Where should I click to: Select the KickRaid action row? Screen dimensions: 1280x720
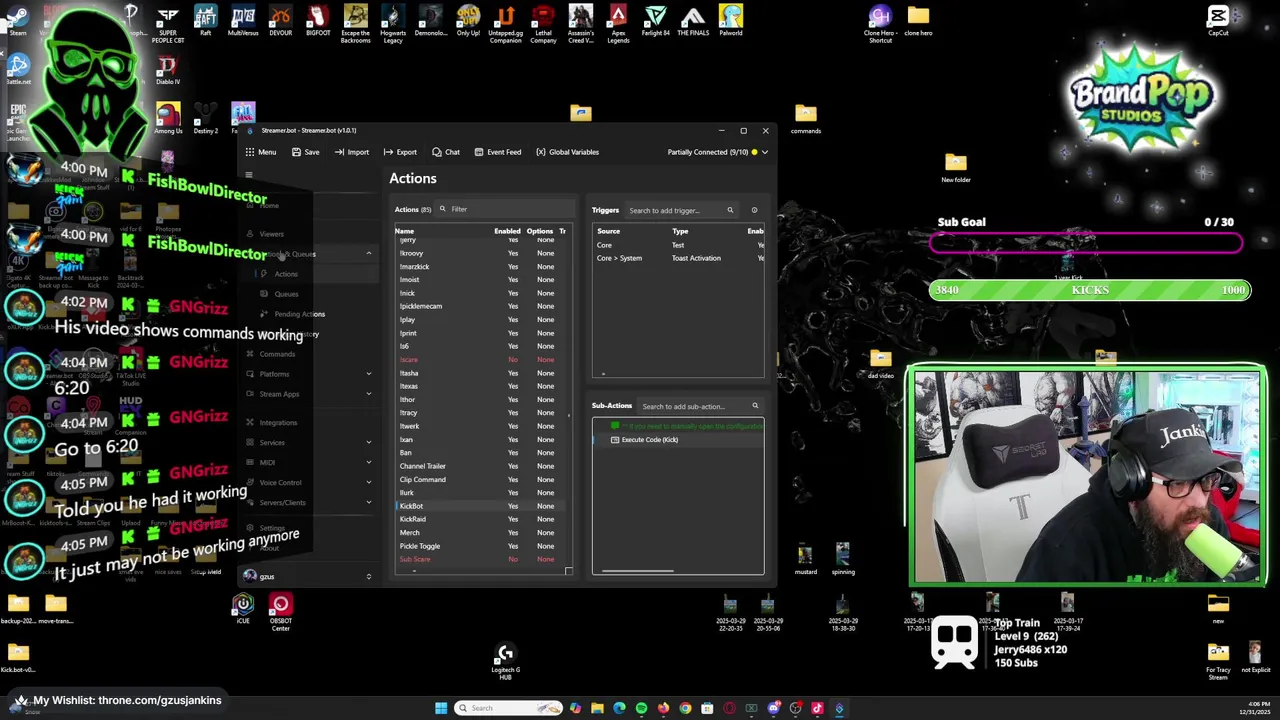482,519
